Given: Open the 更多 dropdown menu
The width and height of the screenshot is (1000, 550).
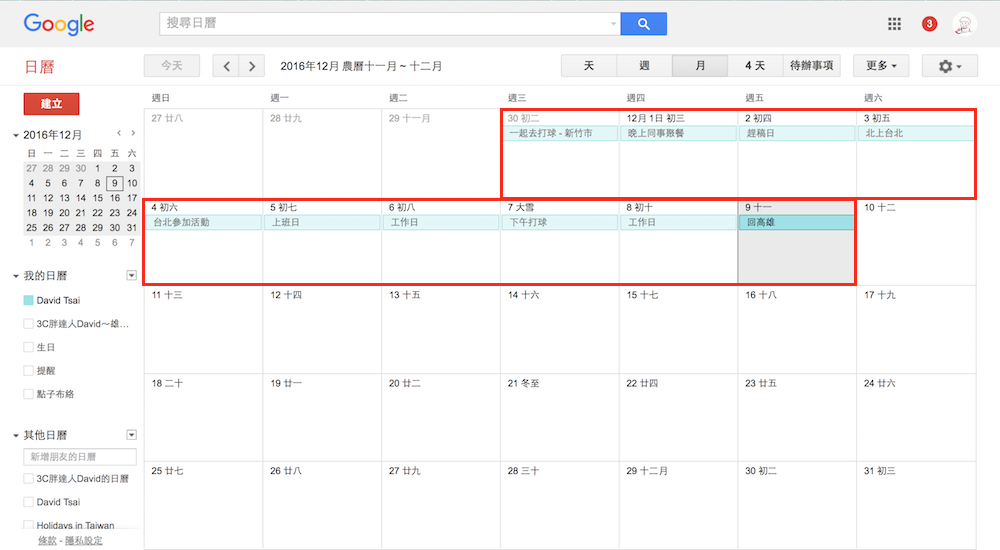Looking at the screenshot, I should 880,66.
